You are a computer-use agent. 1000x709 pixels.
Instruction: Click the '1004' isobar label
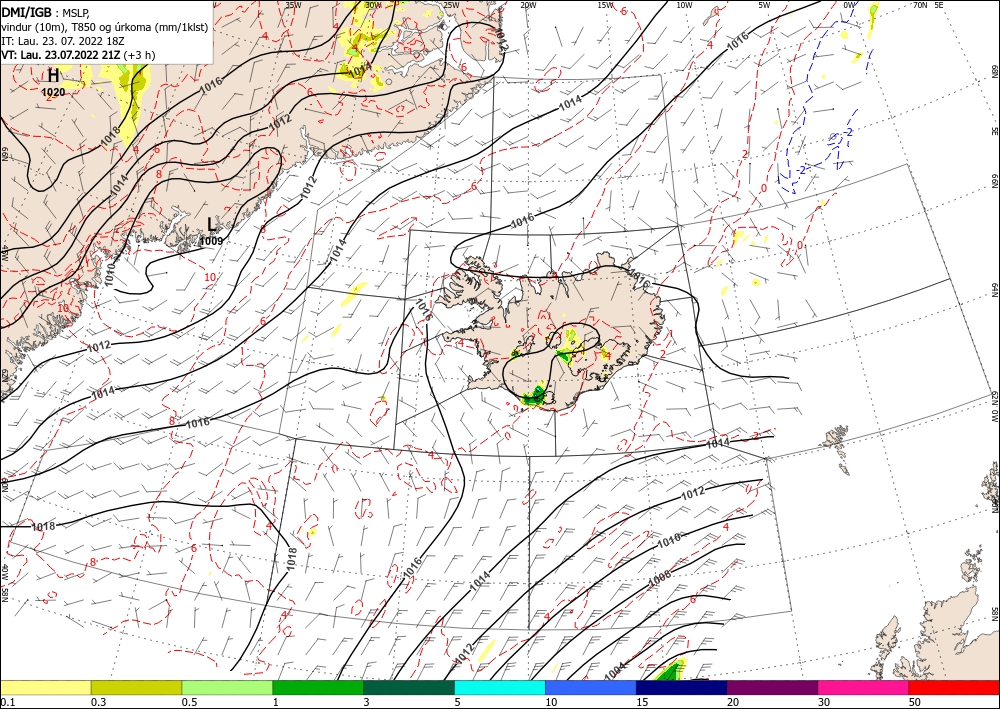pyautogui.click(x=615, y=671)
